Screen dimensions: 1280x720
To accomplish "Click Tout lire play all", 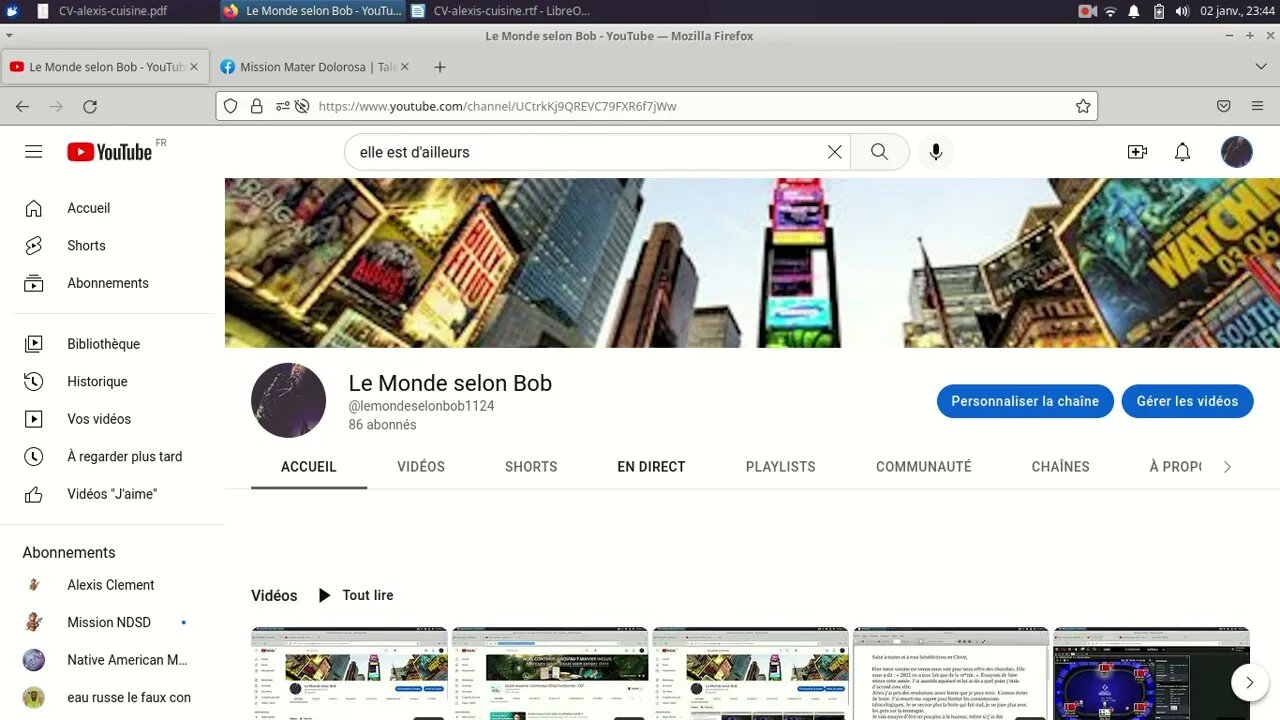I will coord(355,595).
